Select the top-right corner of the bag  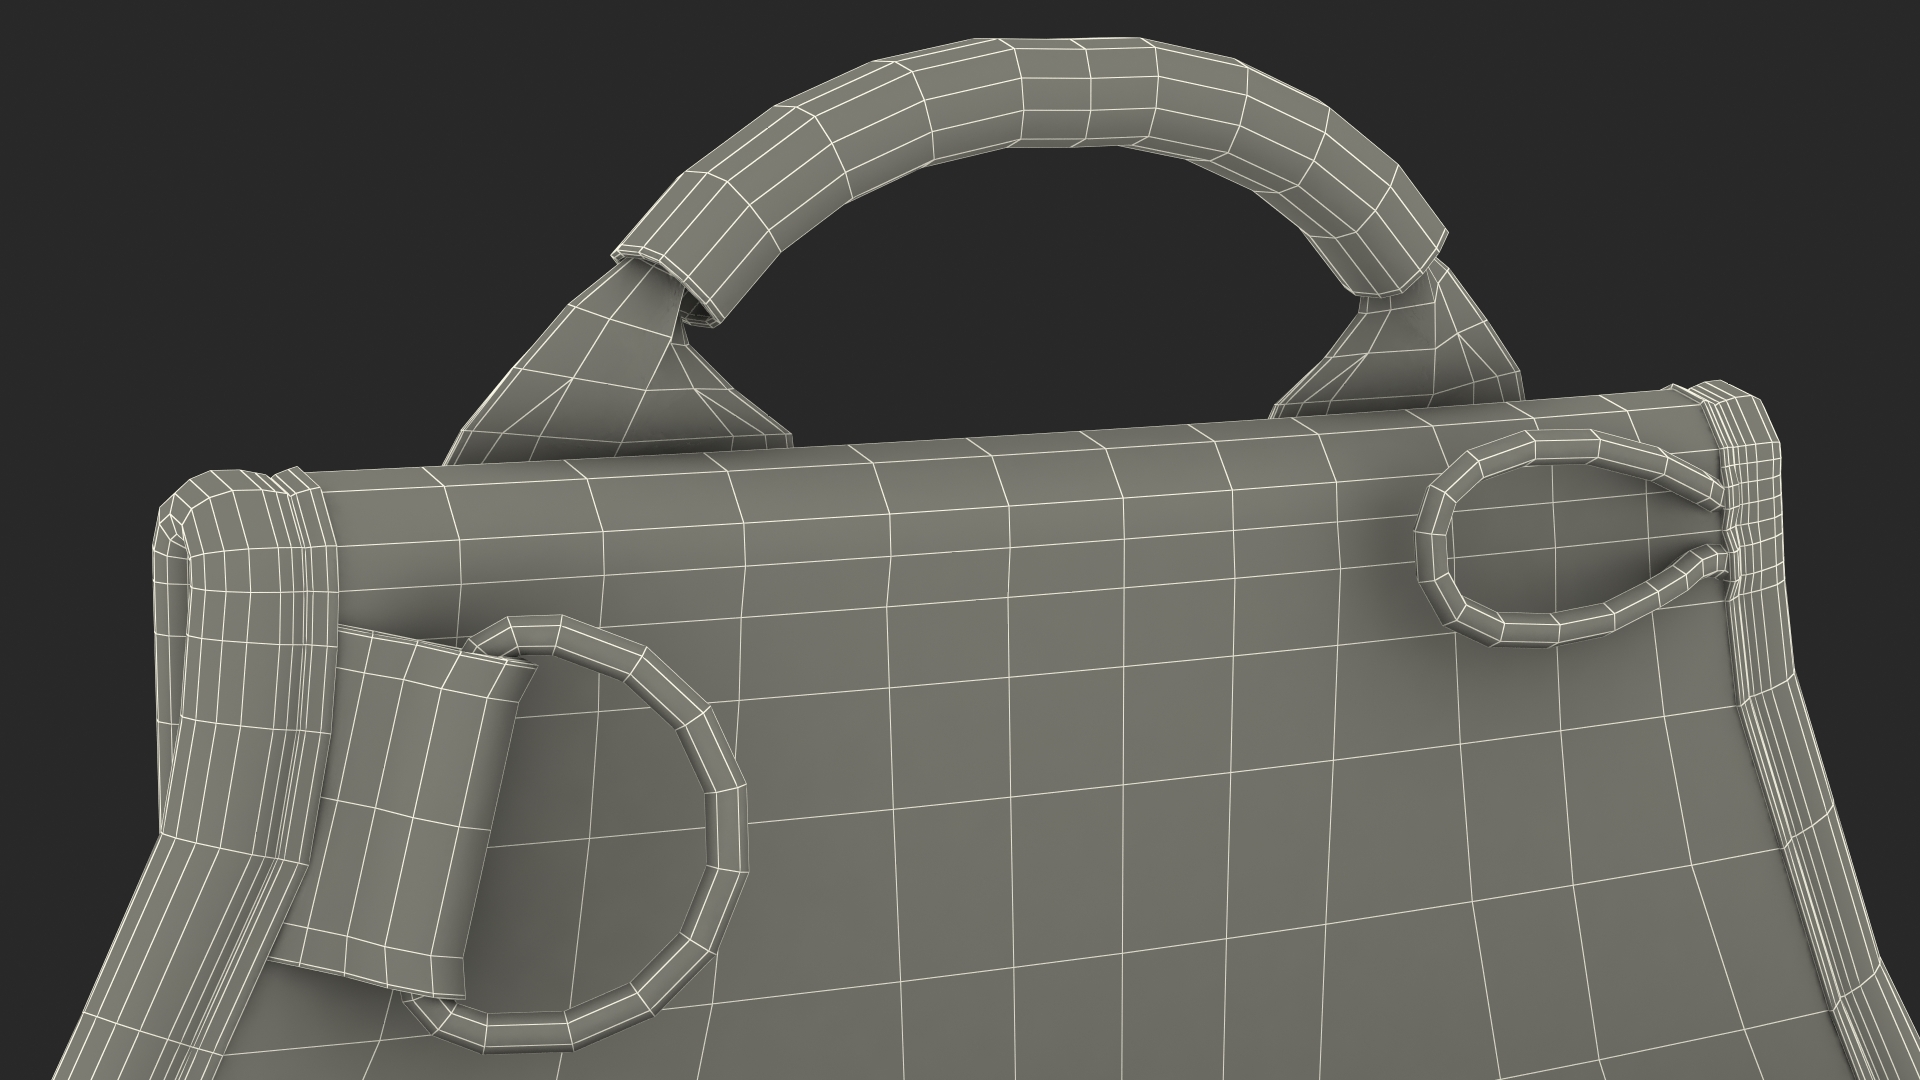tap(1740, 415)
